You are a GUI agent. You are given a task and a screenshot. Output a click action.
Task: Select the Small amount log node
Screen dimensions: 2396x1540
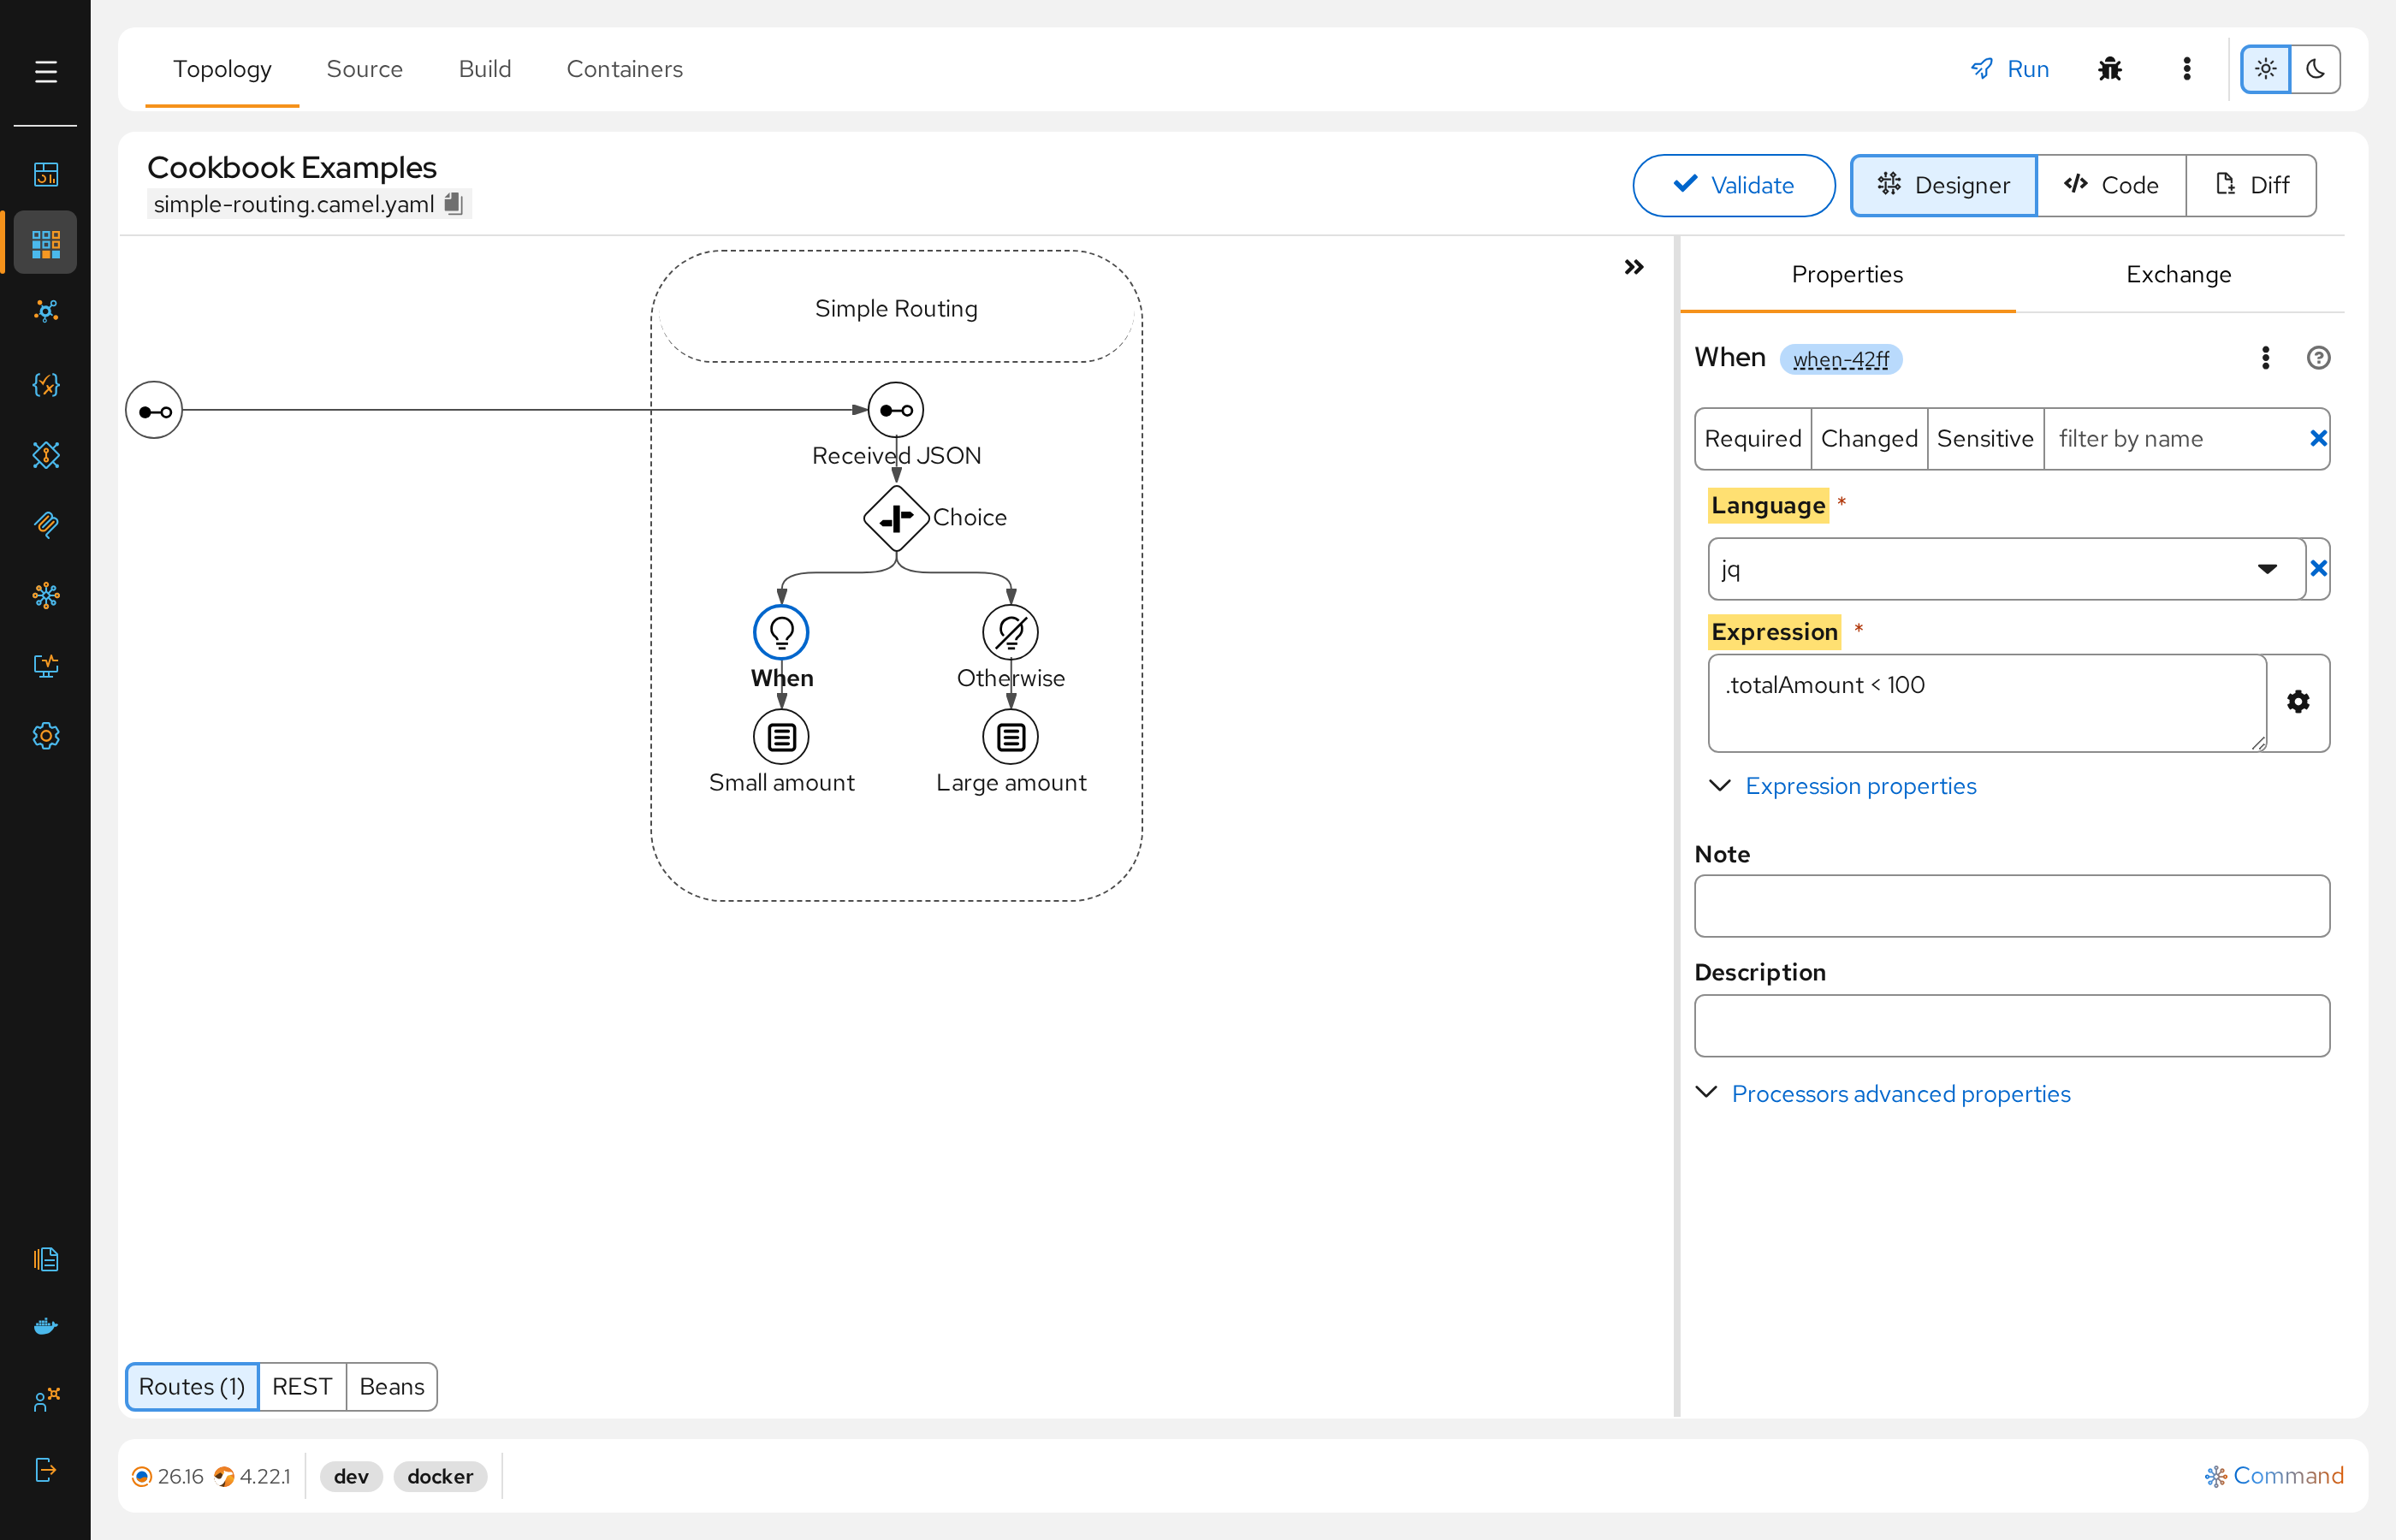pyautogui.click(x=781, y=737)
